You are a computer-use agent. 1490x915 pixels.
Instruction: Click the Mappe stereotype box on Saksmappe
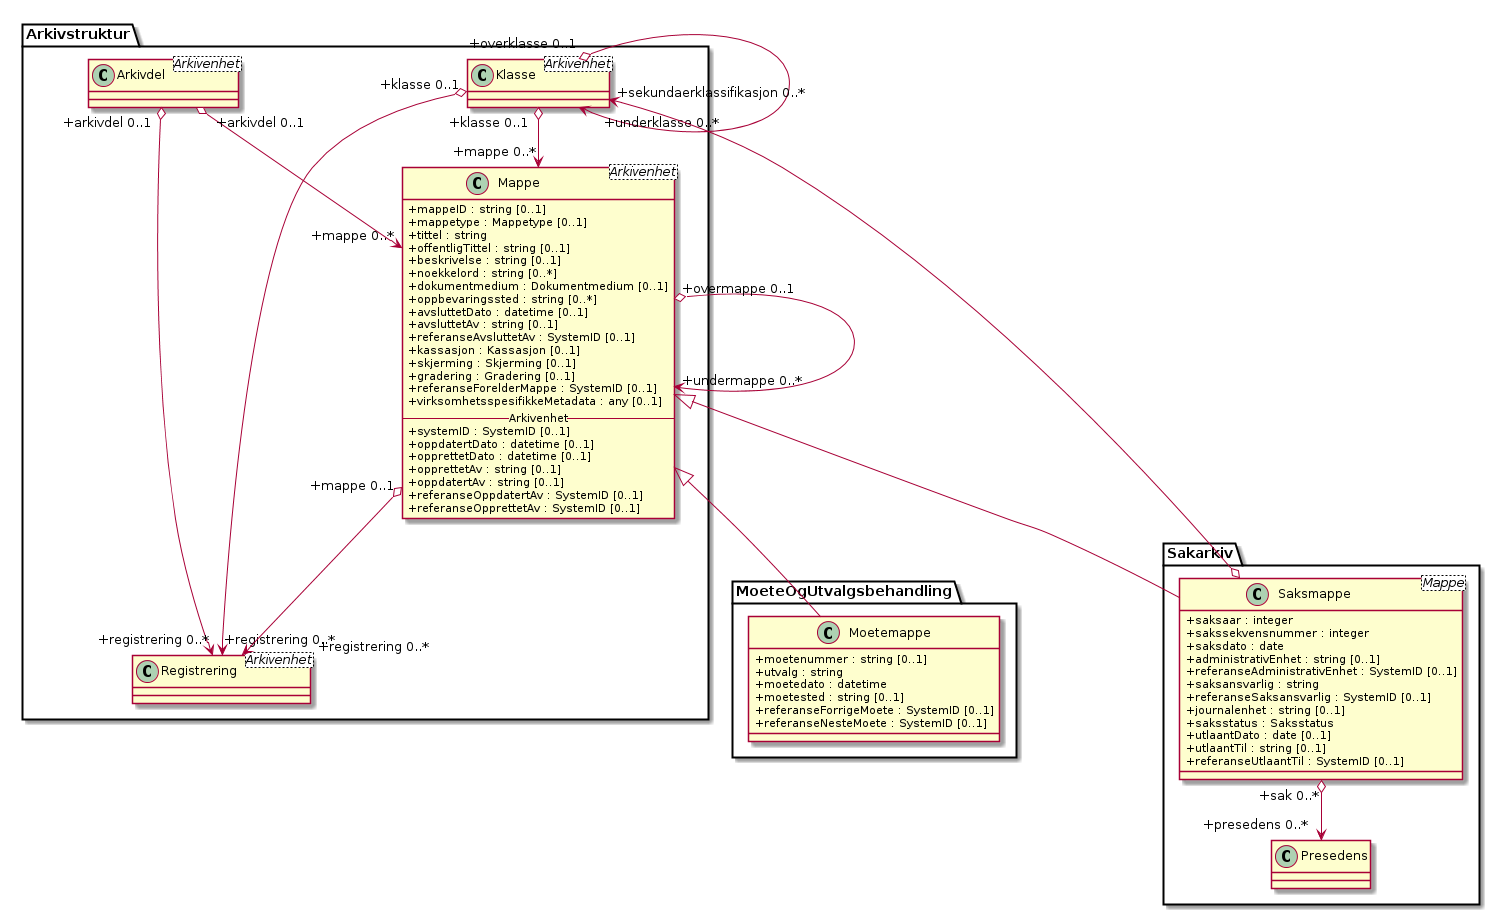click(1444, 583)
